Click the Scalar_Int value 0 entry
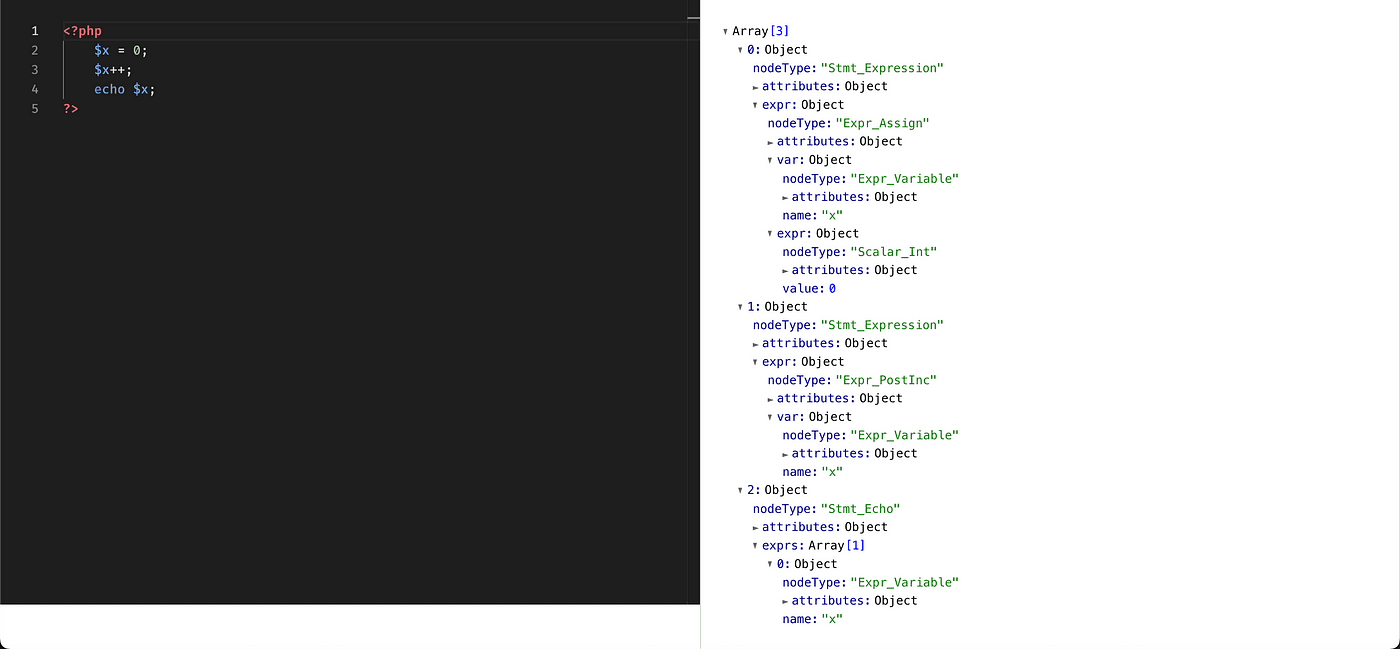This screenshot has width=1400, height=649. [x=809, y=288]
